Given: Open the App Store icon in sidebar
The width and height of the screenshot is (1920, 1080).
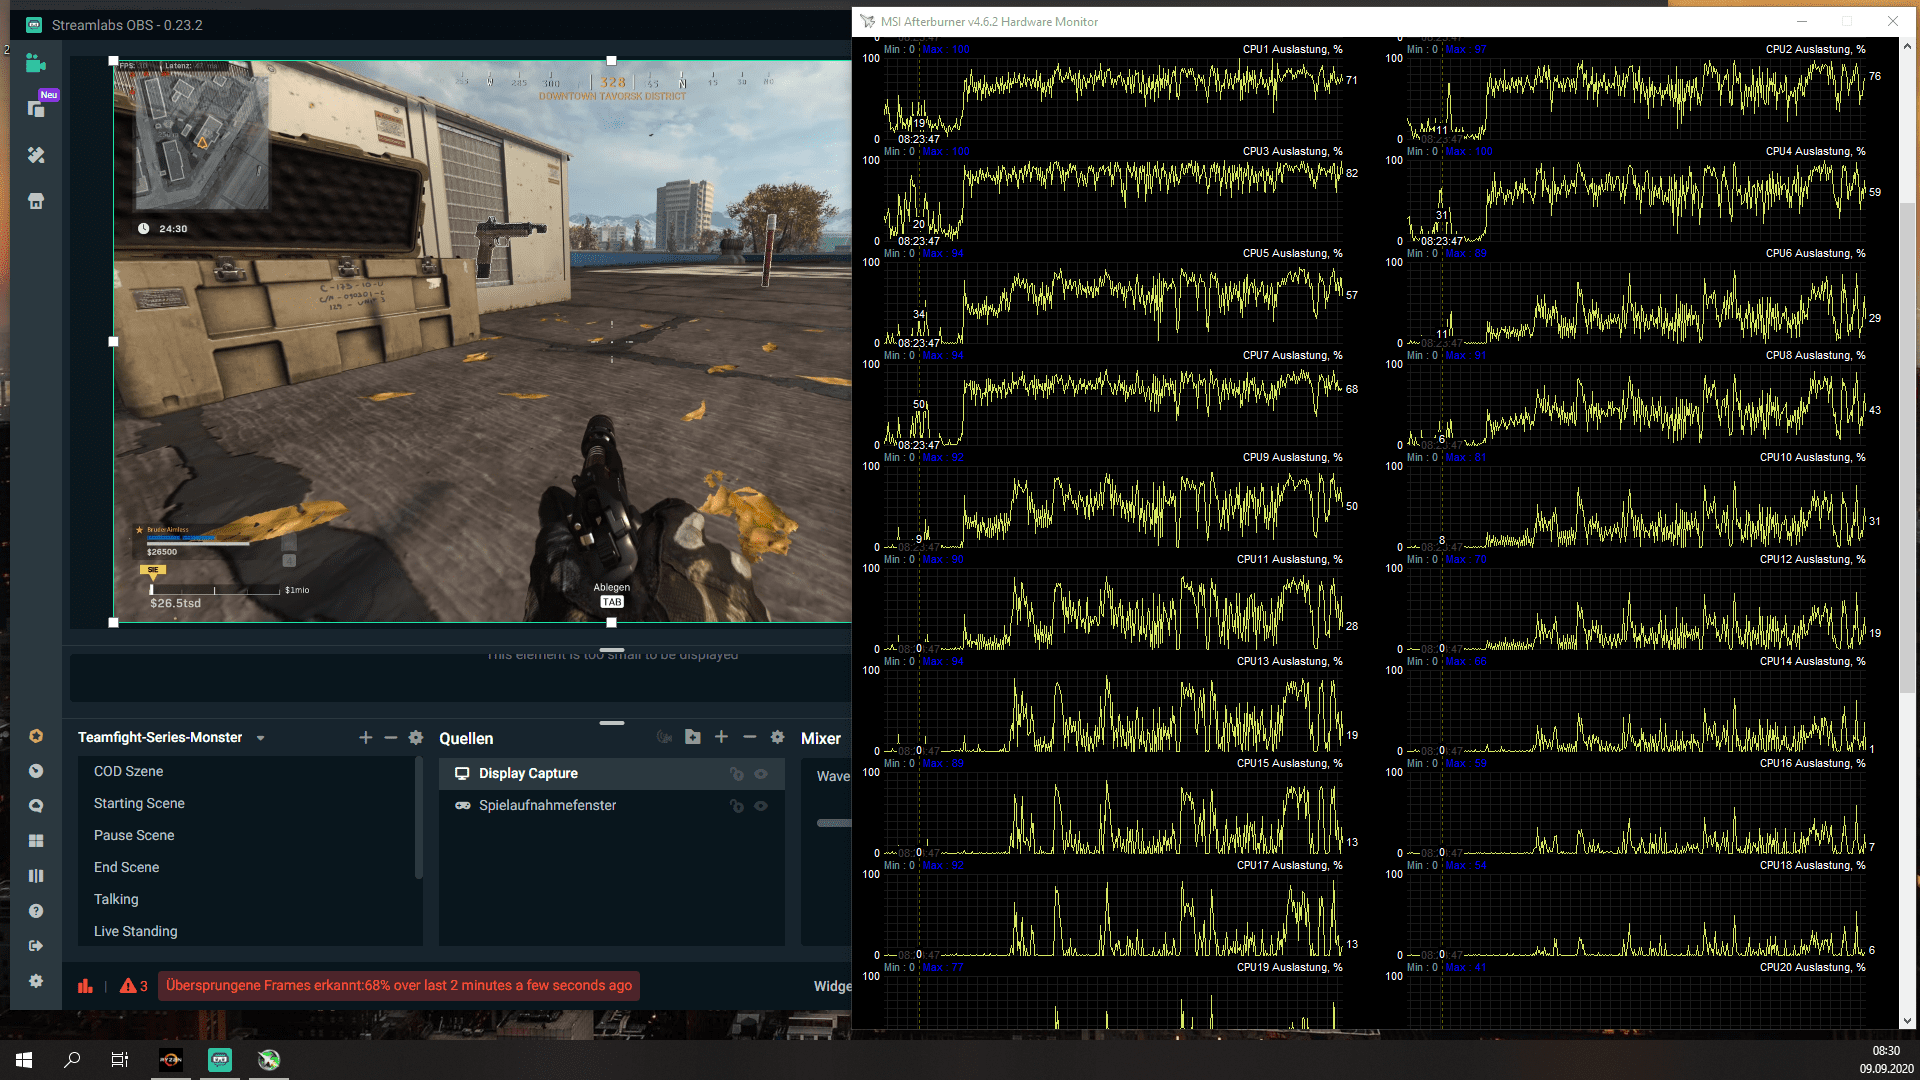Looking at the screenshot, I should pyautogui.click(x=36, y=201).
